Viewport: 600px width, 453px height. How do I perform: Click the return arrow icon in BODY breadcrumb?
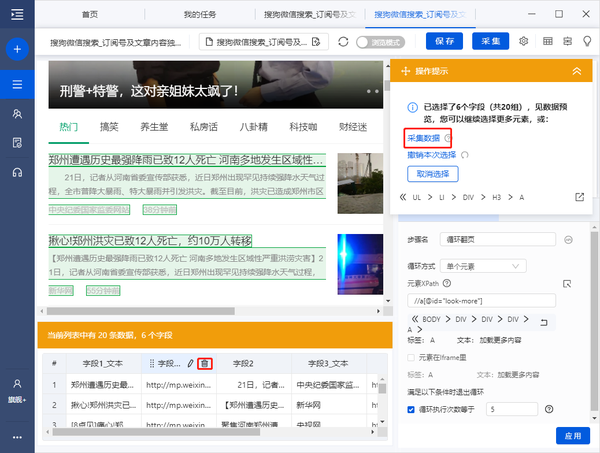[543, 323]
